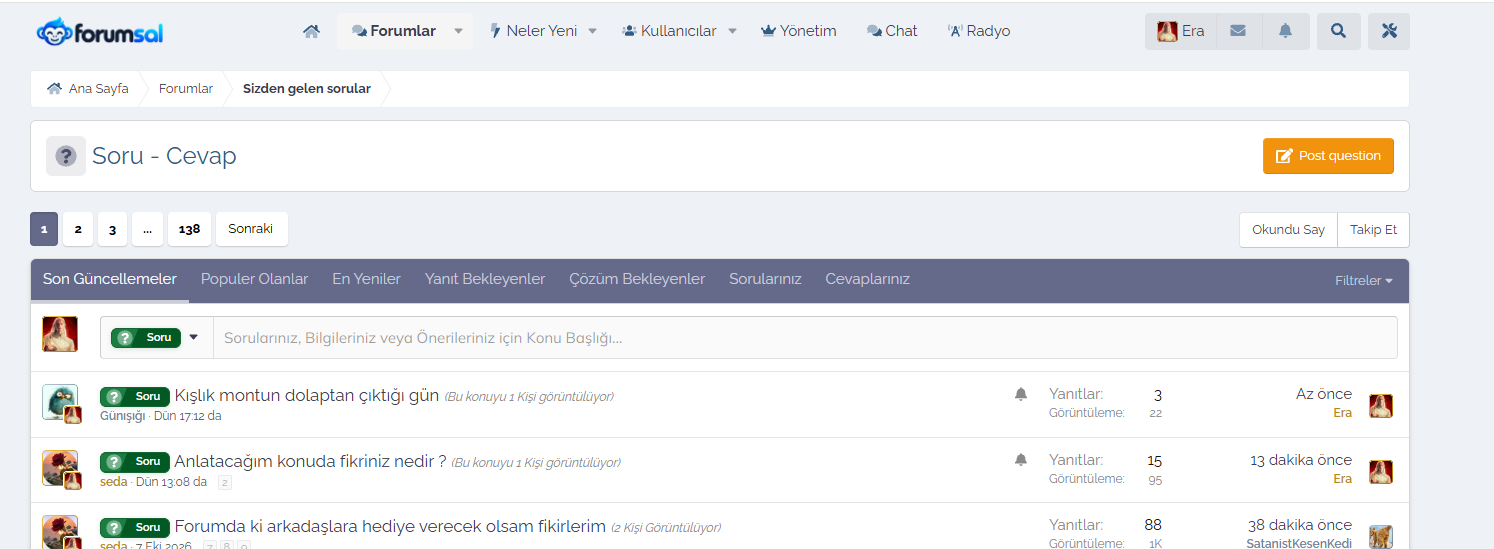The image size is (1494, 549).
Task: Expand the Neler Yeni dropdown arrow
Action: point(592,31)
